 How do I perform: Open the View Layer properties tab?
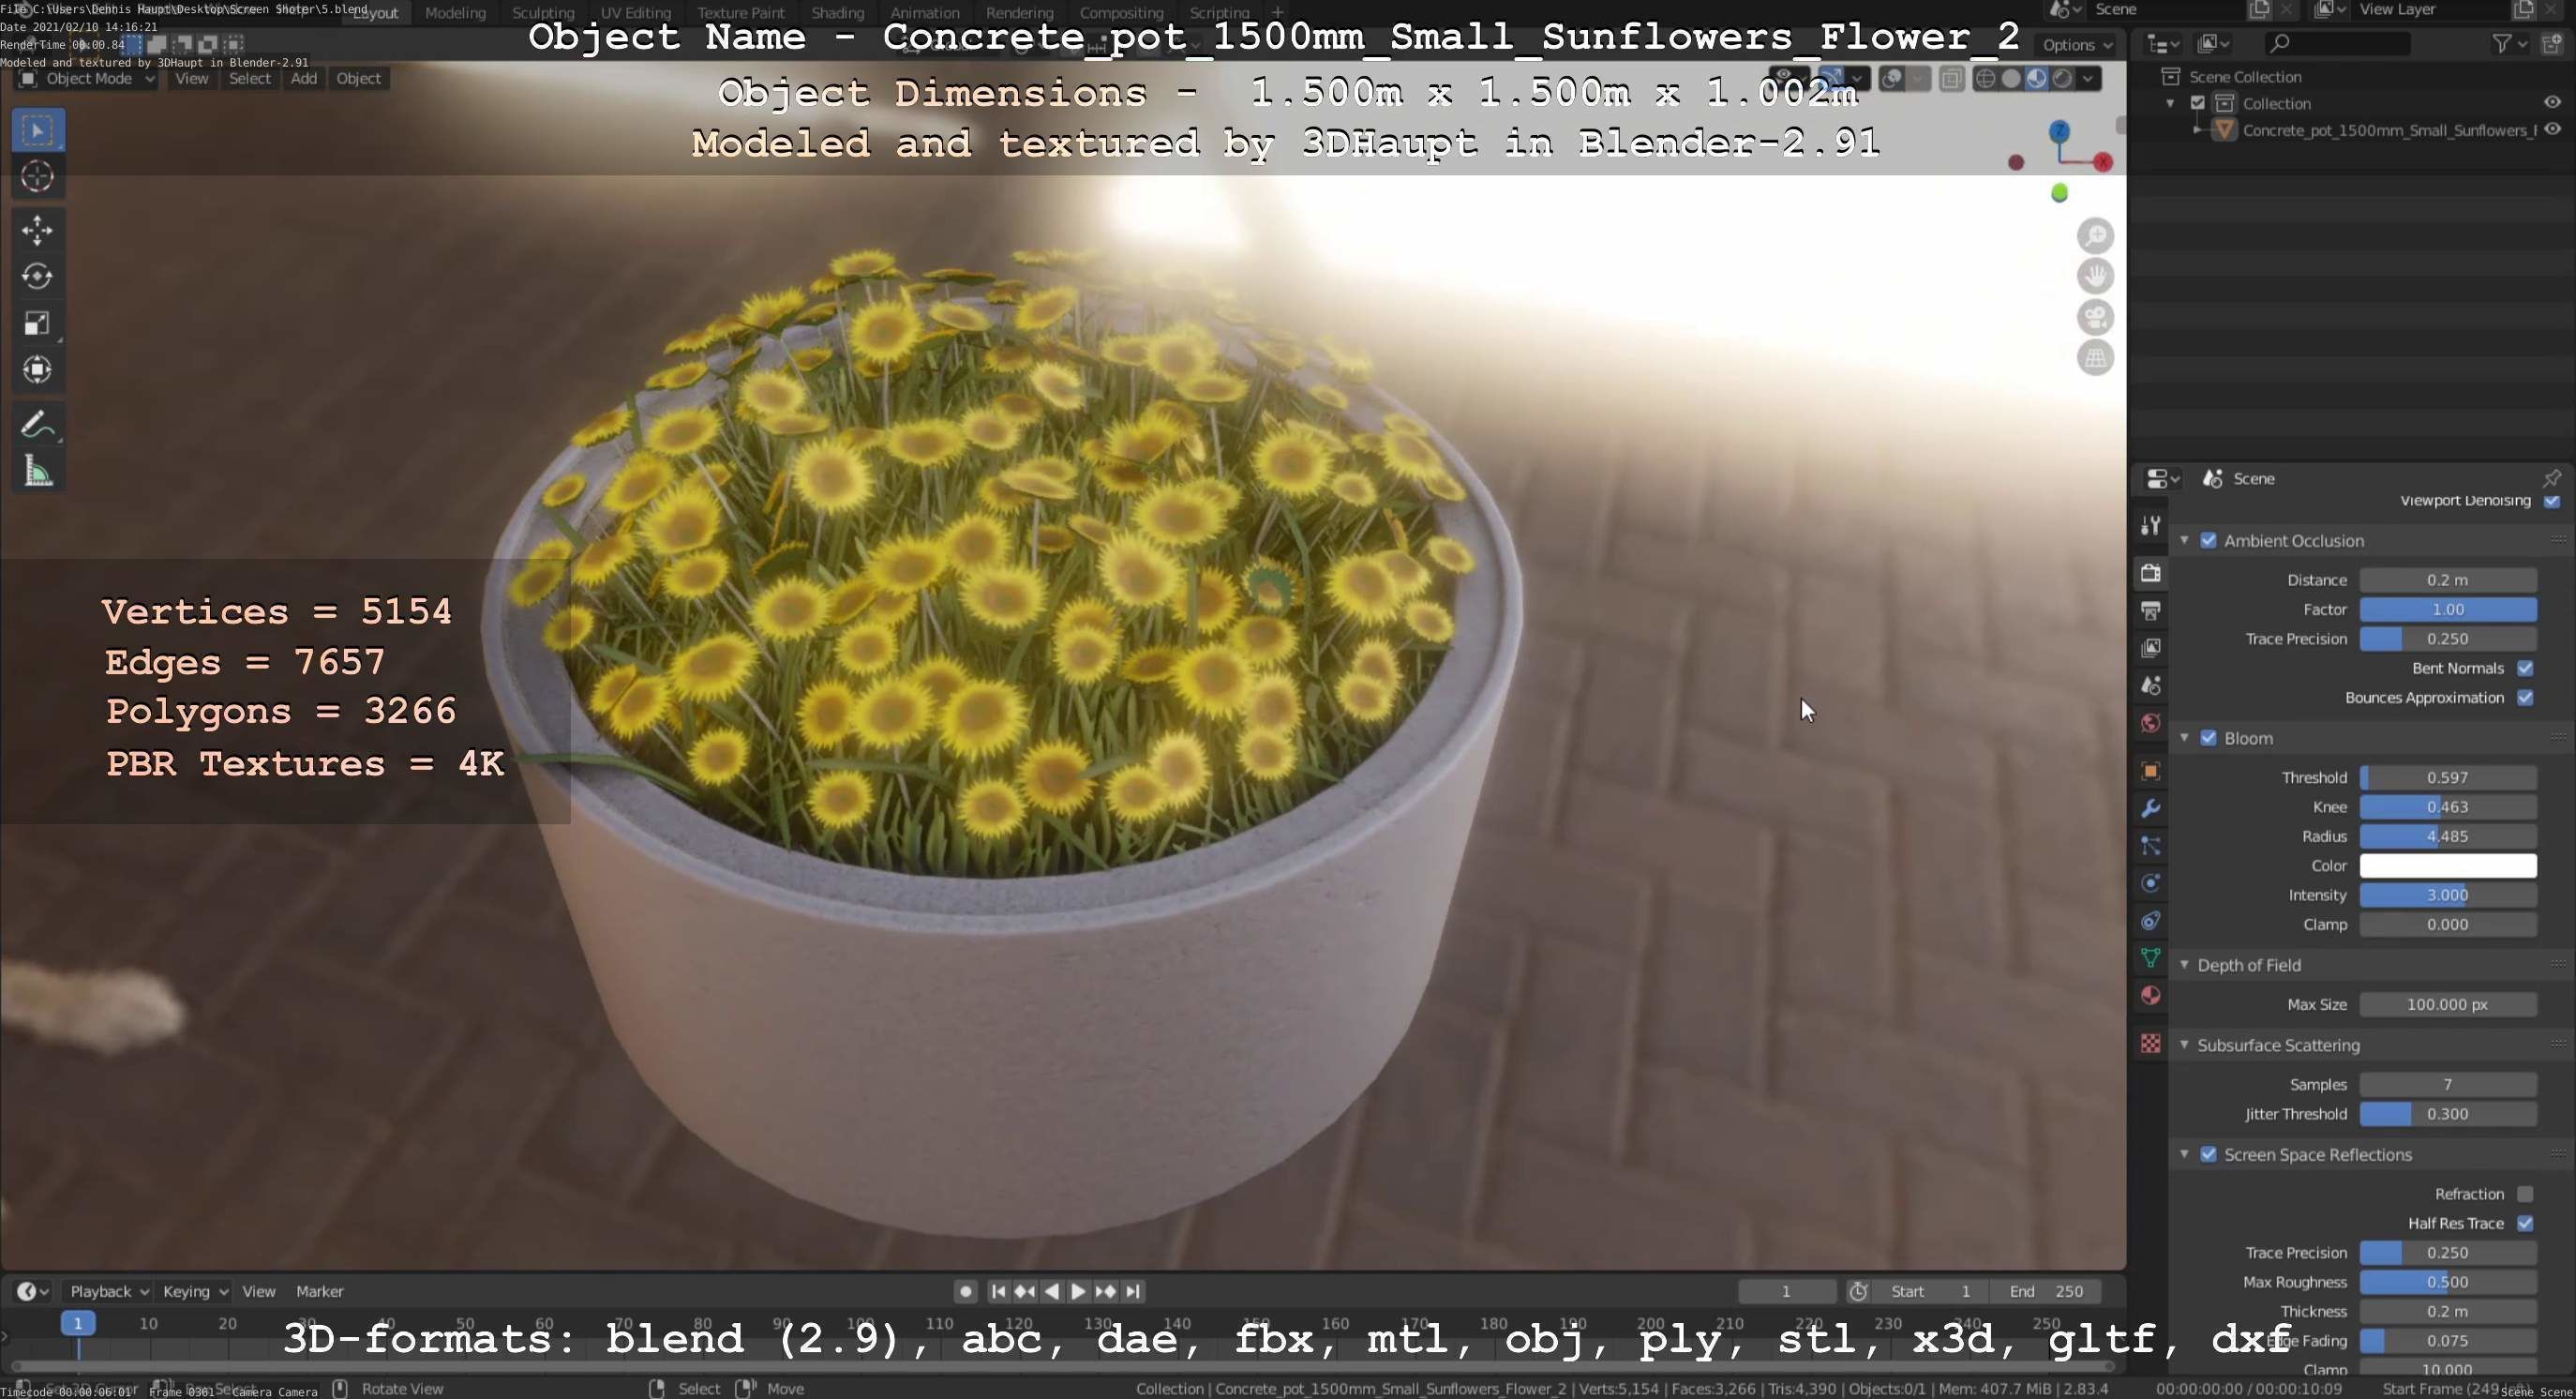2150,648
